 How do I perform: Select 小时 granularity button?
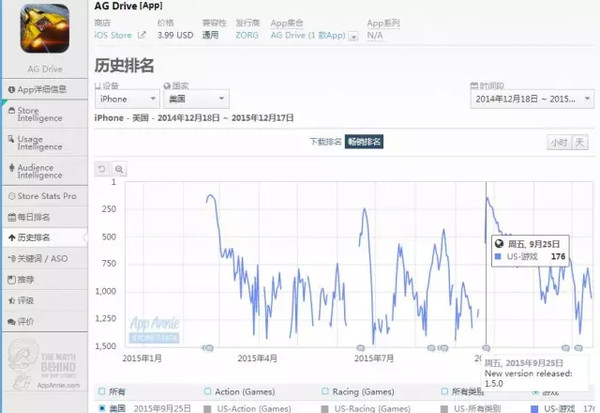(x=559, y=142)
